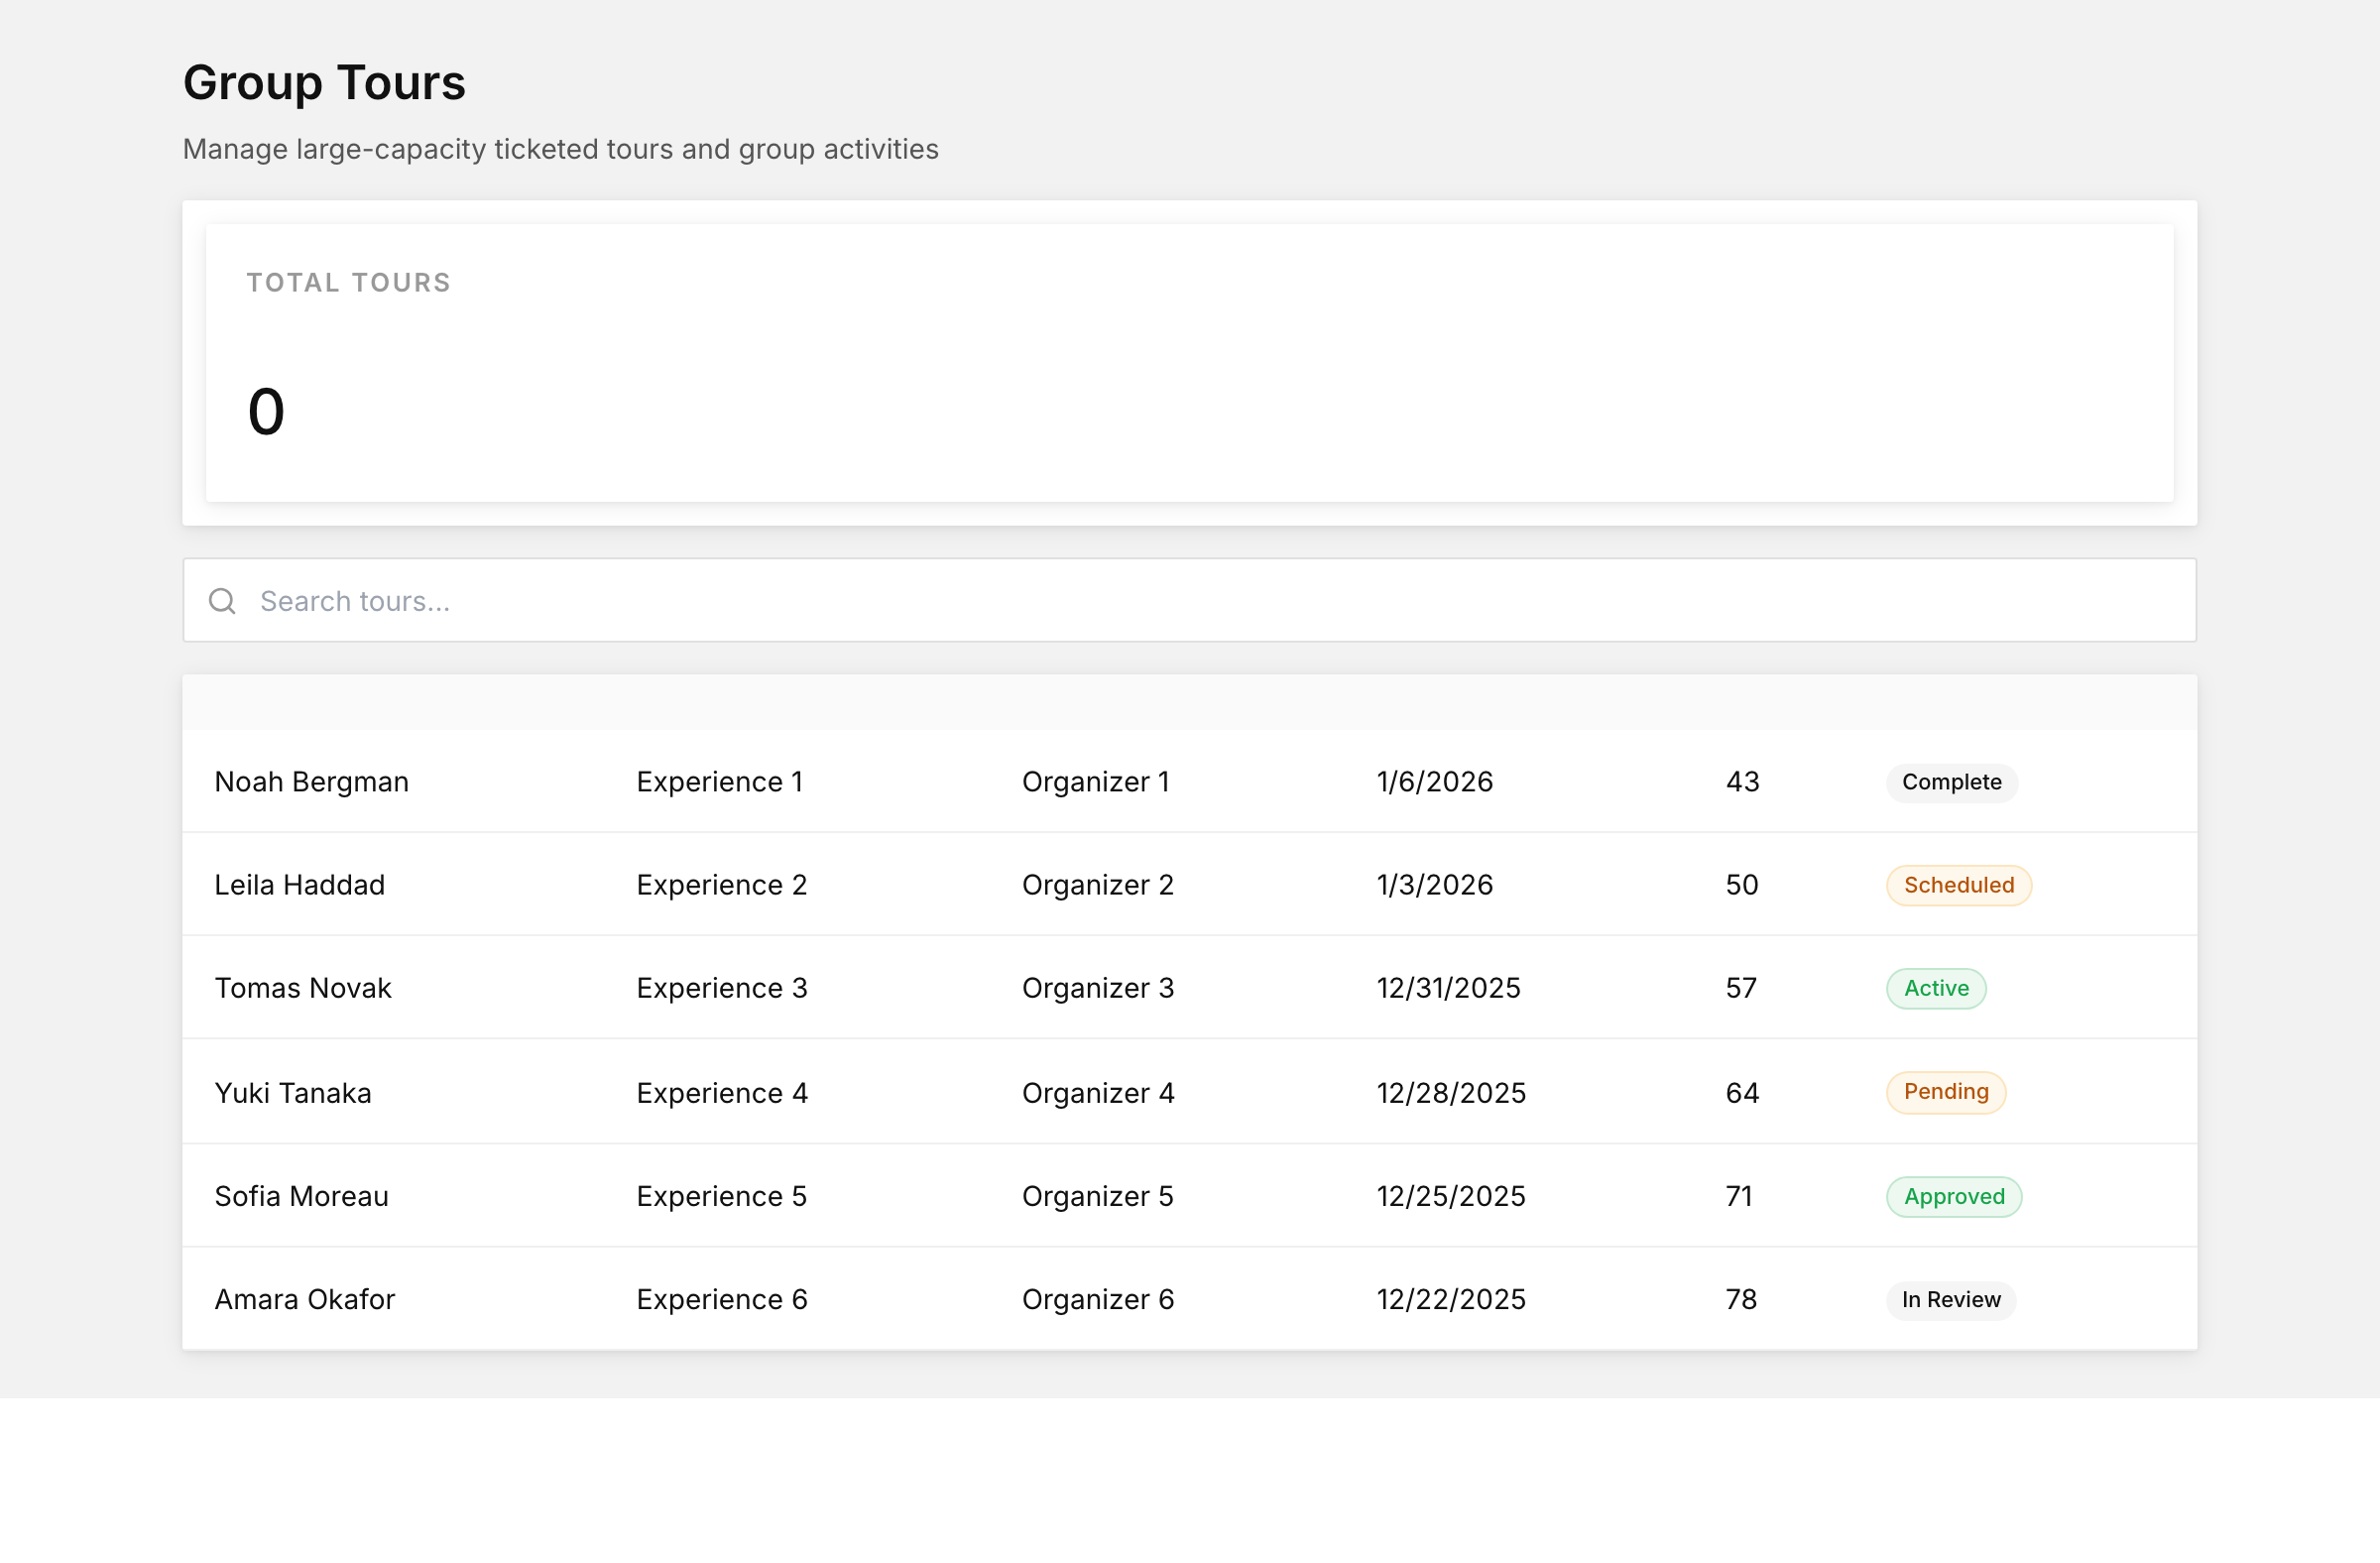2380x1563 pixels.
Task: Click the Organizer 4 cell
Action: [1098, 1093]
